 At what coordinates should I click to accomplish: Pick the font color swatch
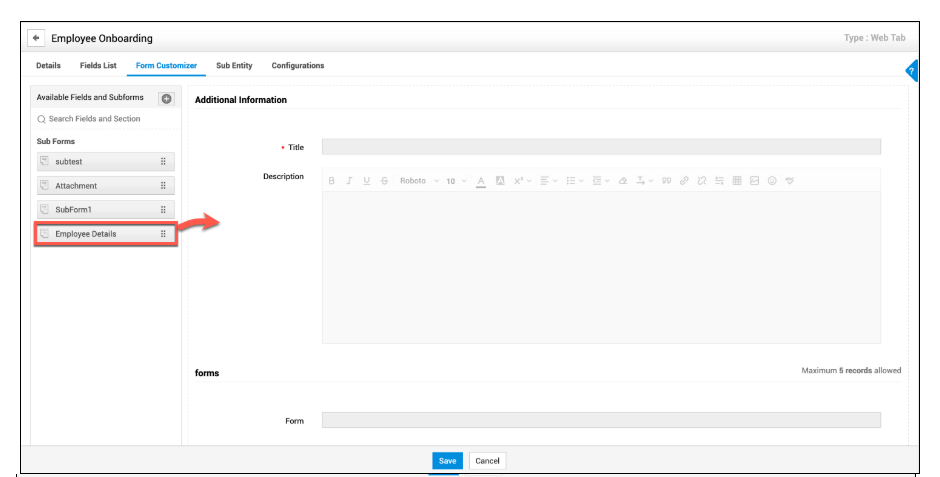click(481, 181)
